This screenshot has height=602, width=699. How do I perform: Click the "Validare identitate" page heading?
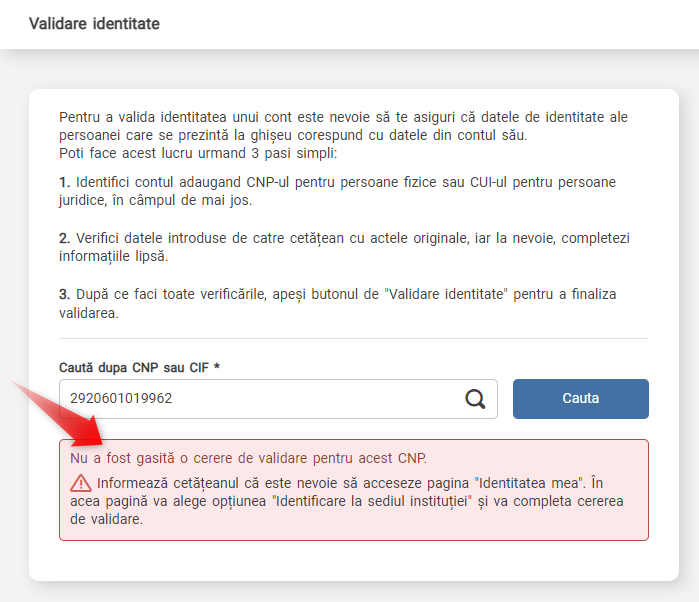[94, 23]
